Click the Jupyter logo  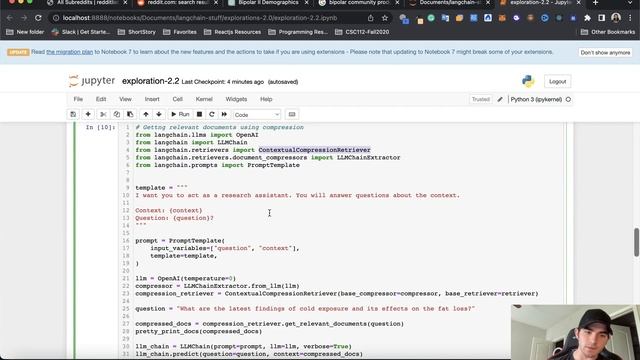(92, 81)
